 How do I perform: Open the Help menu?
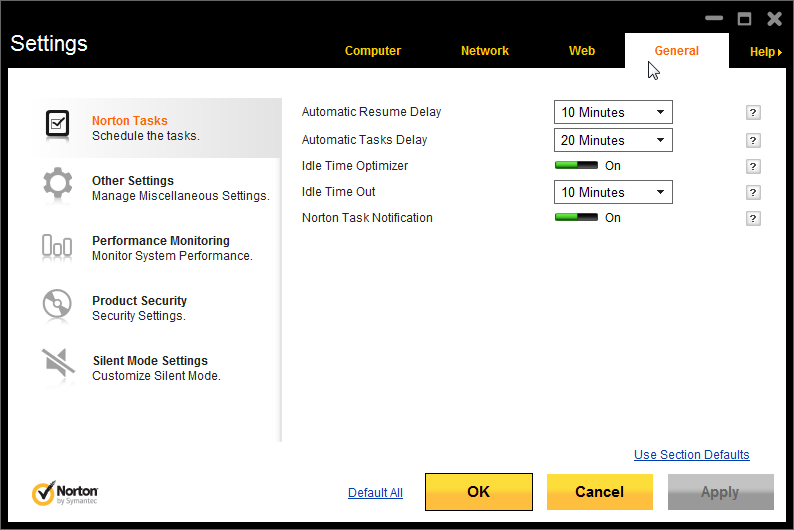766,52
